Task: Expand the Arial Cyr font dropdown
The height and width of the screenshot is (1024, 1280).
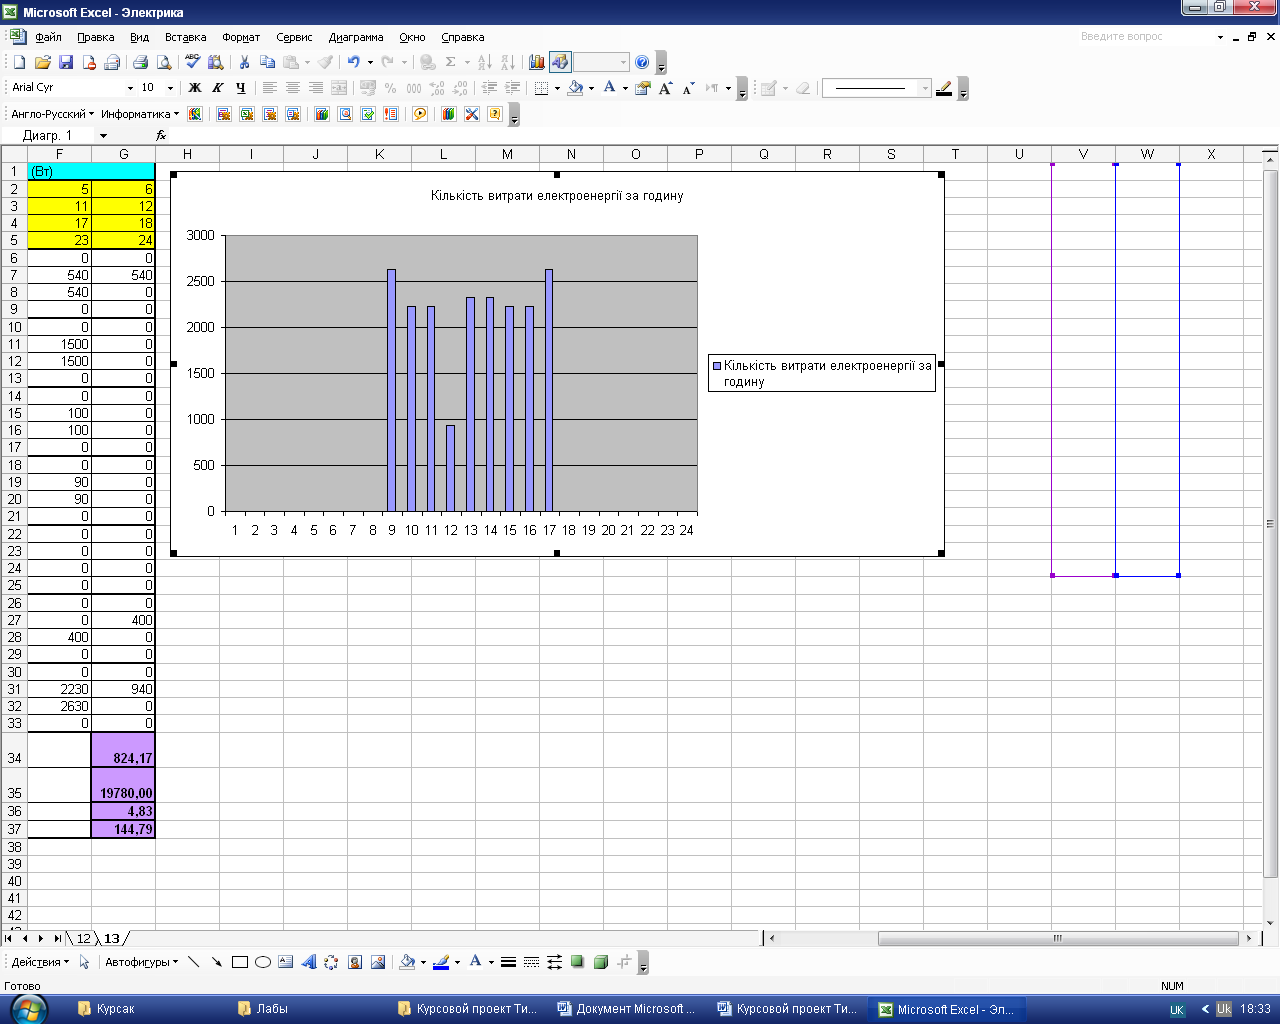Action: 128,88
